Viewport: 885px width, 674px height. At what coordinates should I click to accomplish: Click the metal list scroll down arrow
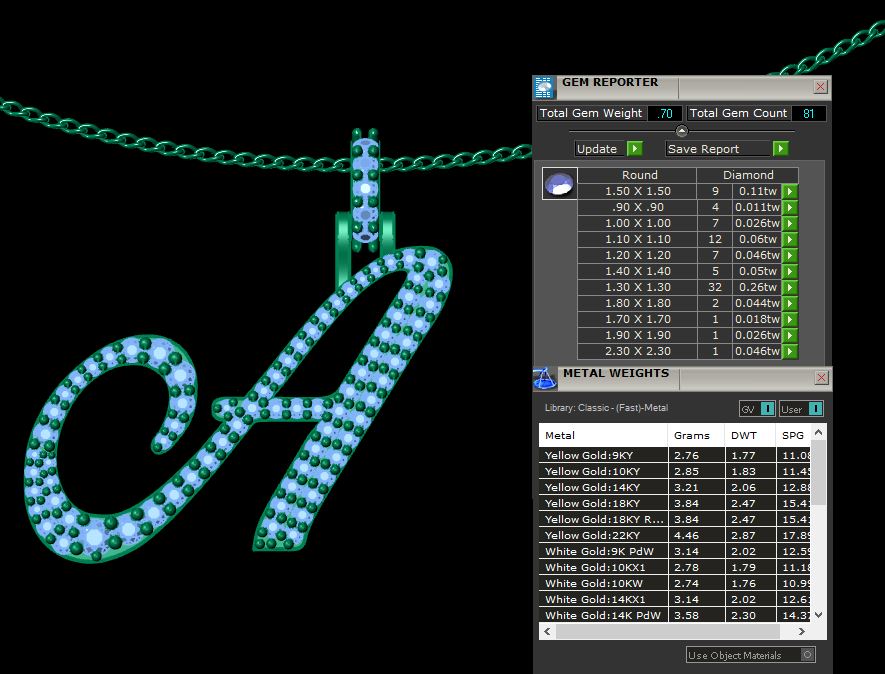coord(819,615)
